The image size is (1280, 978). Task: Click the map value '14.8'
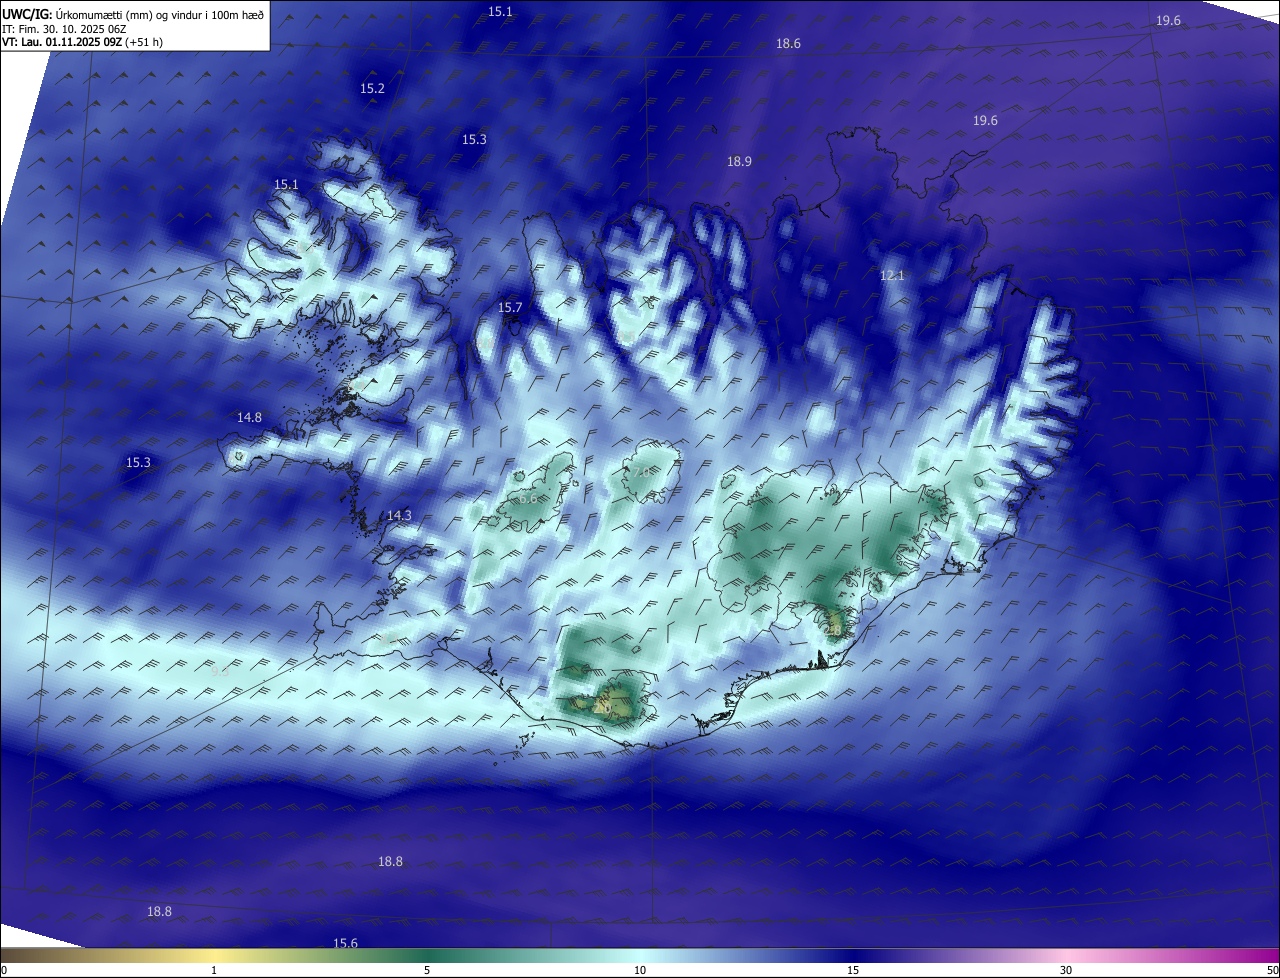249,418
